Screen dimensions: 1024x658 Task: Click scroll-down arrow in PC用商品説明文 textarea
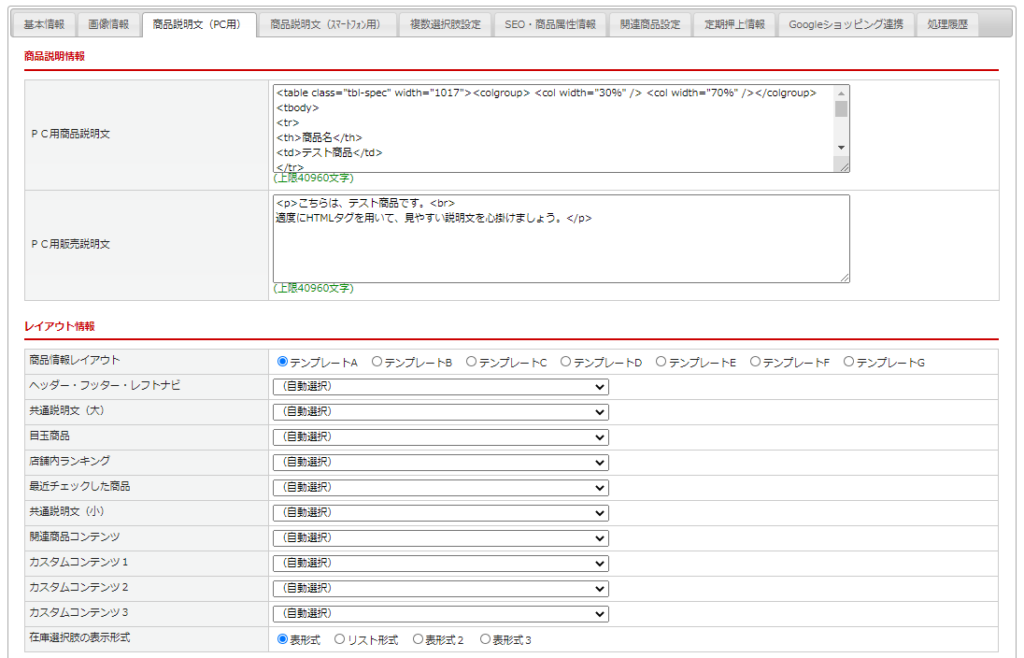pyautogui.click(x=841, y=148)
